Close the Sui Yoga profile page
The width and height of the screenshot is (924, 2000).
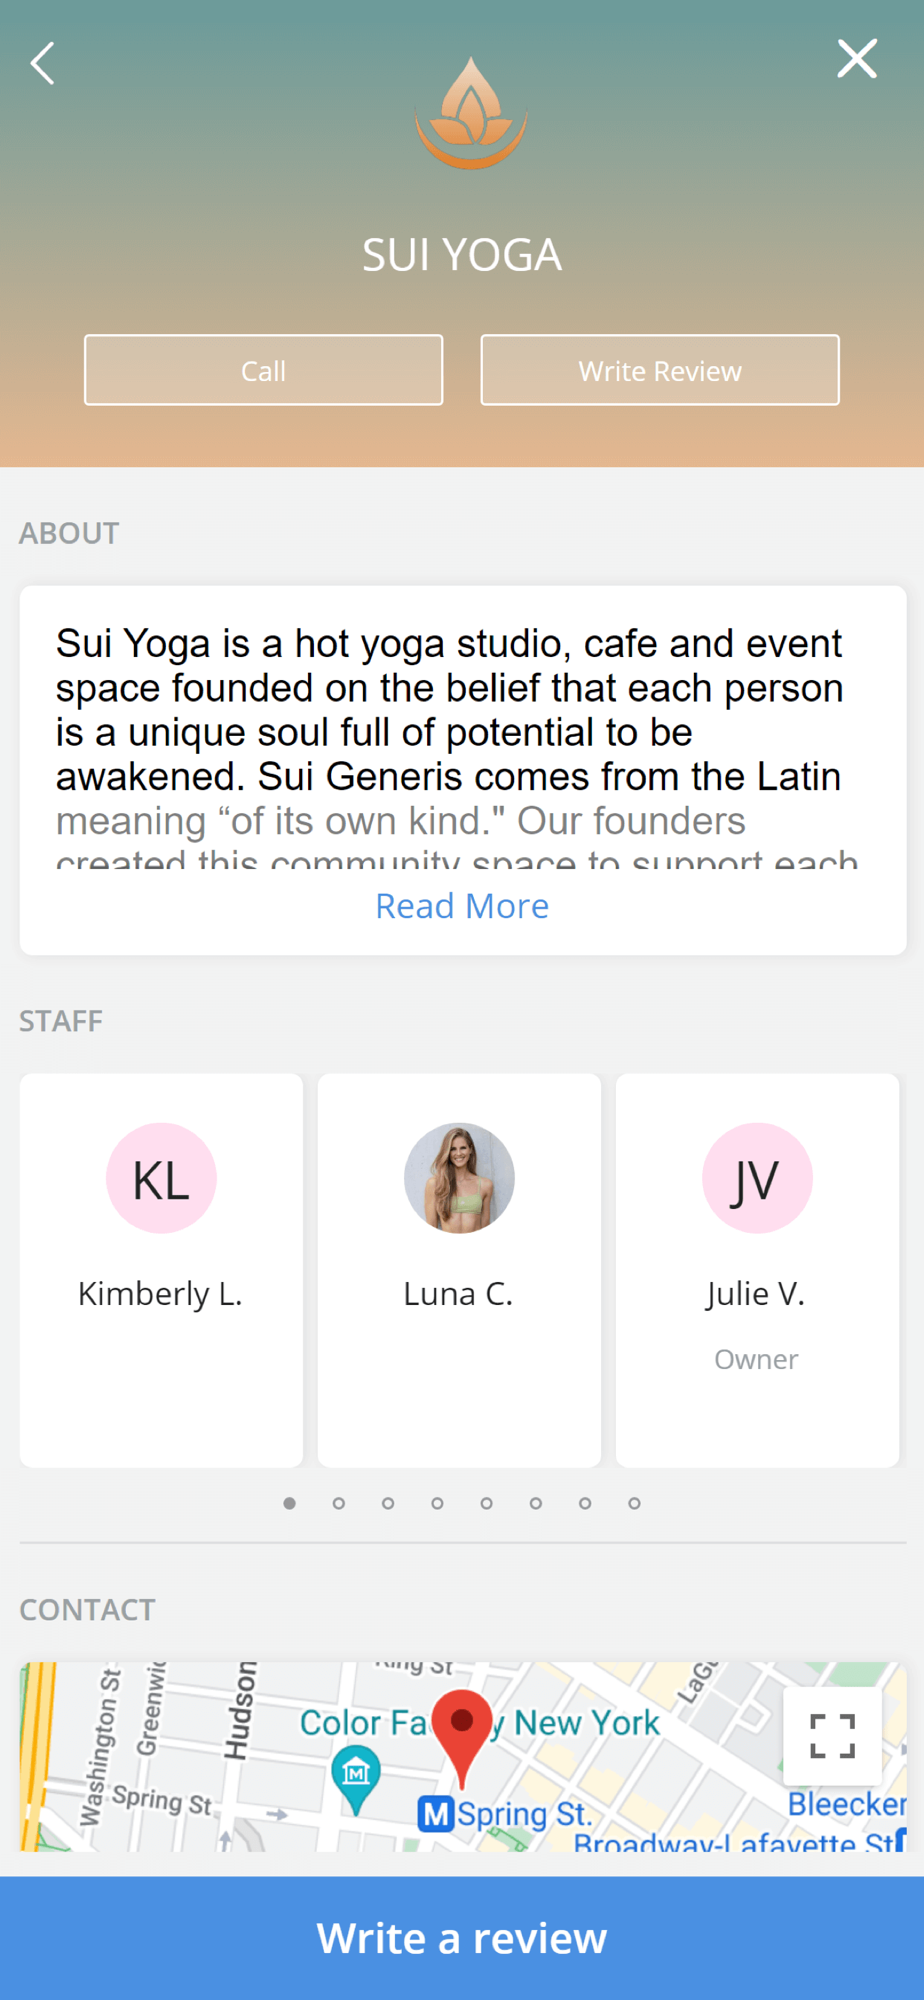click(x=857, y=59)
